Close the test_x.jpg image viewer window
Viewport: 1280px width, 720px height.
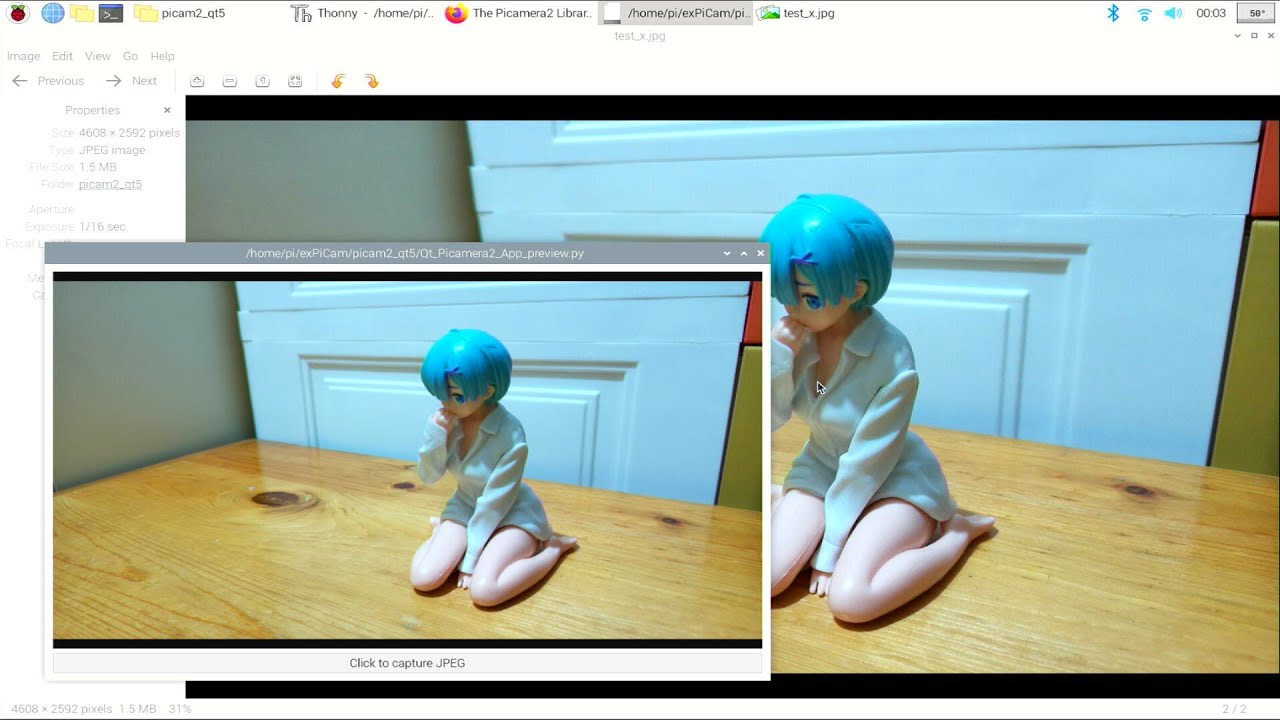[x=1271, y=36]
